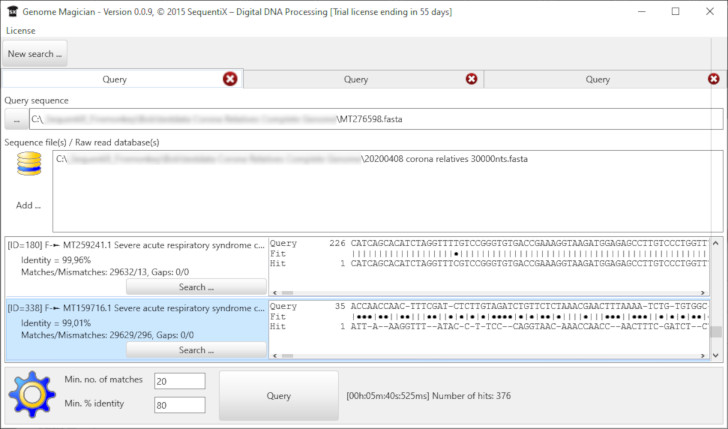Click the yellow sequence database icon
Screen dimensions: 728x429
(28, 167)
